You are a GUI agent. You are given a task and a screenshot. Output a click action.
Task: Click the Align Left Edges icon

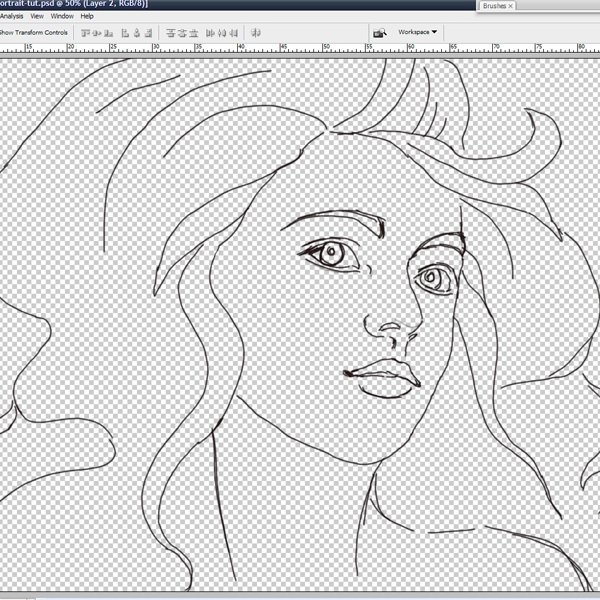click(x=128, y=32)
